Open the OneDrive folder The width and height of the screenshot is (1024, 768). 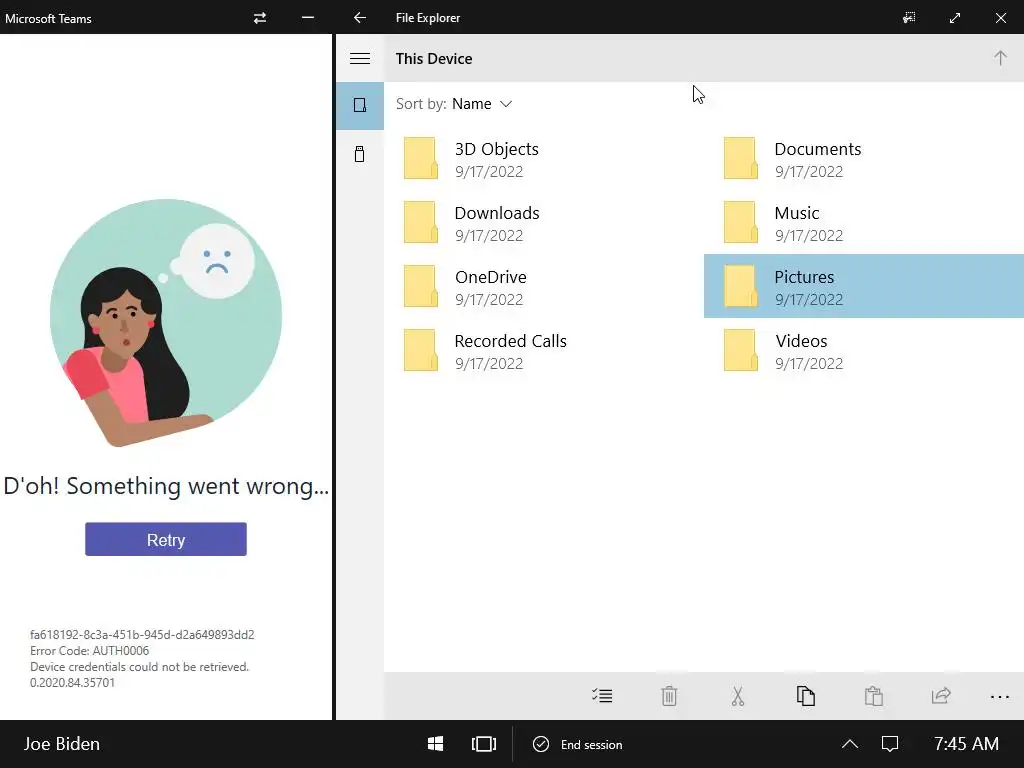[543, 287]
